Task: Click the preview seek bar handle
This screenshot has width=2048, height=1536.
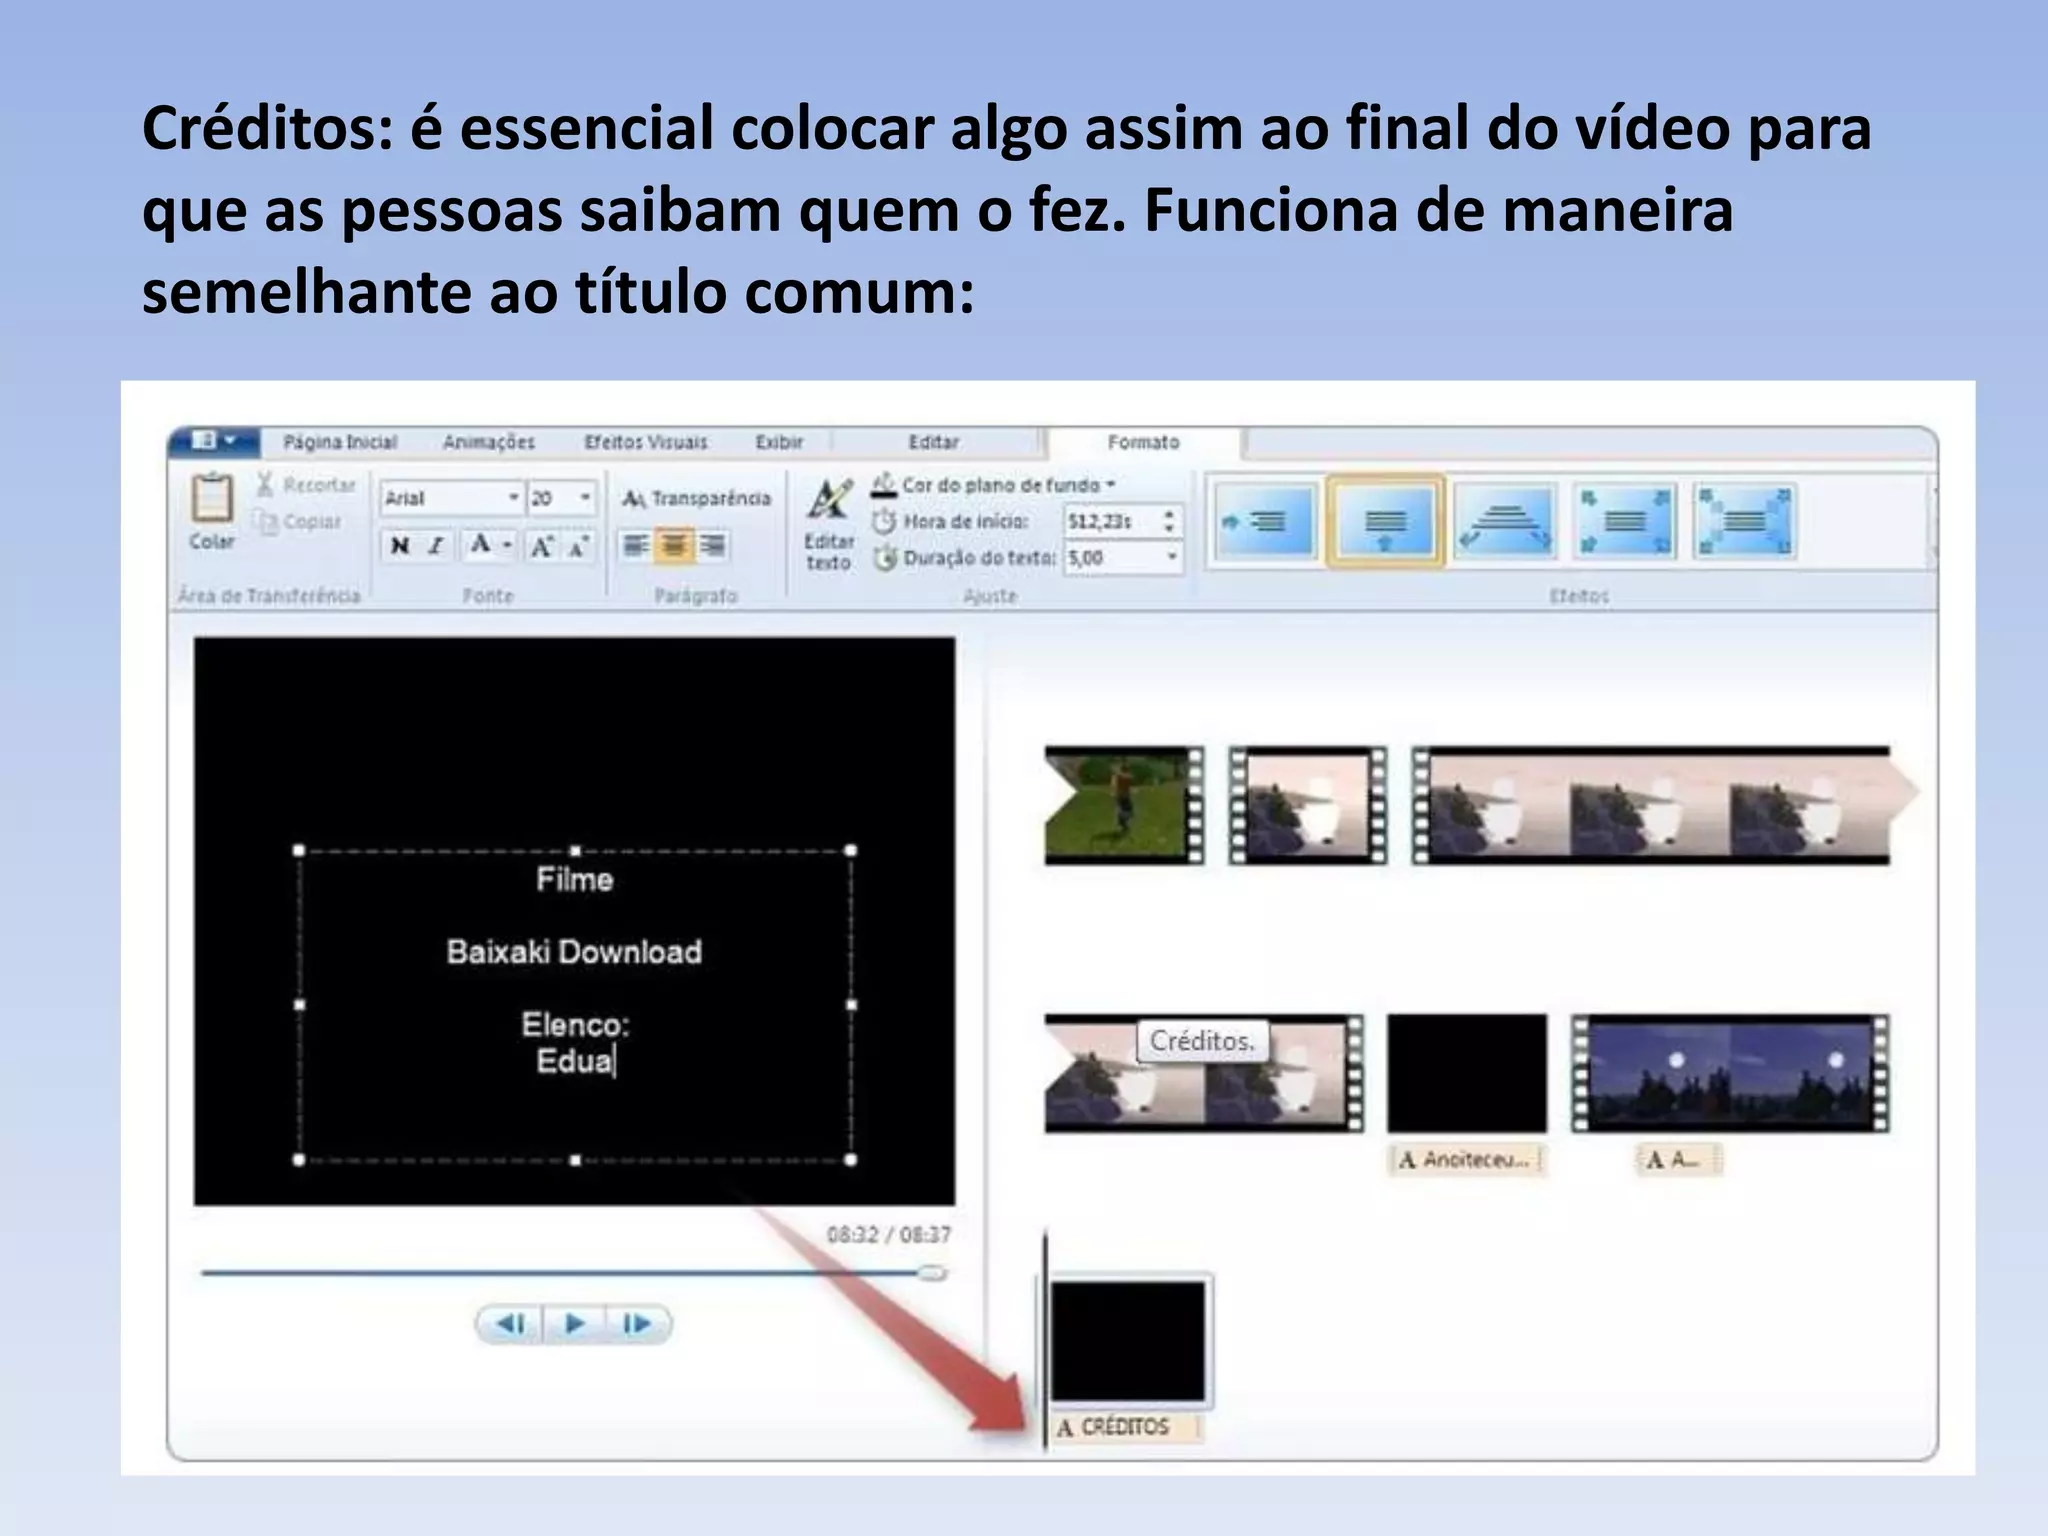Action: pos(932,1273)
